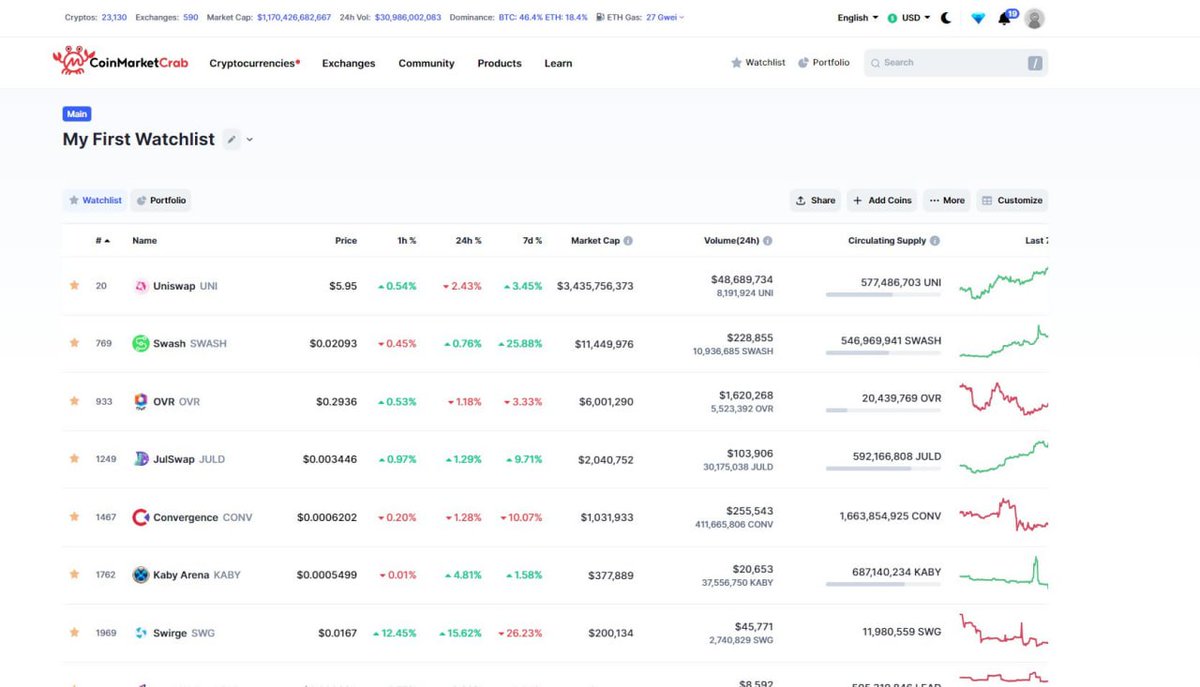Open OVR 7-day sparkline chart
The width and height of the screenshot is (1200, 687).
point(1003,399)
